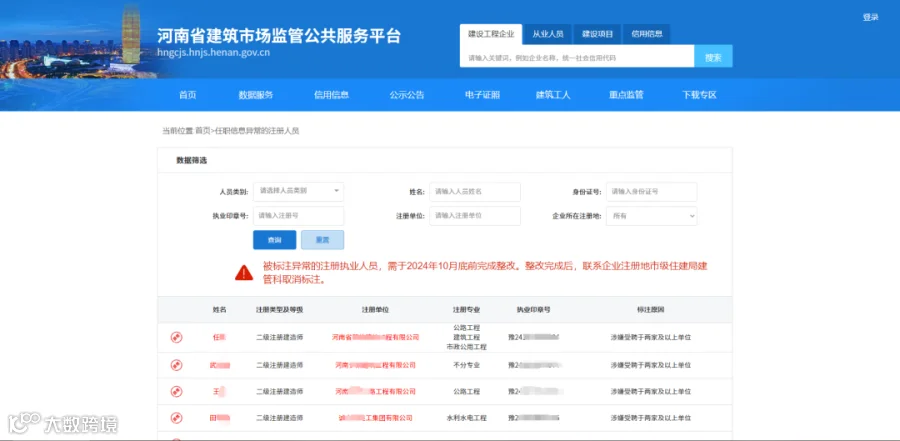This screenshot has height=441, width=900.
Task: Open the company link in 王's row
Action: [375, 392]
